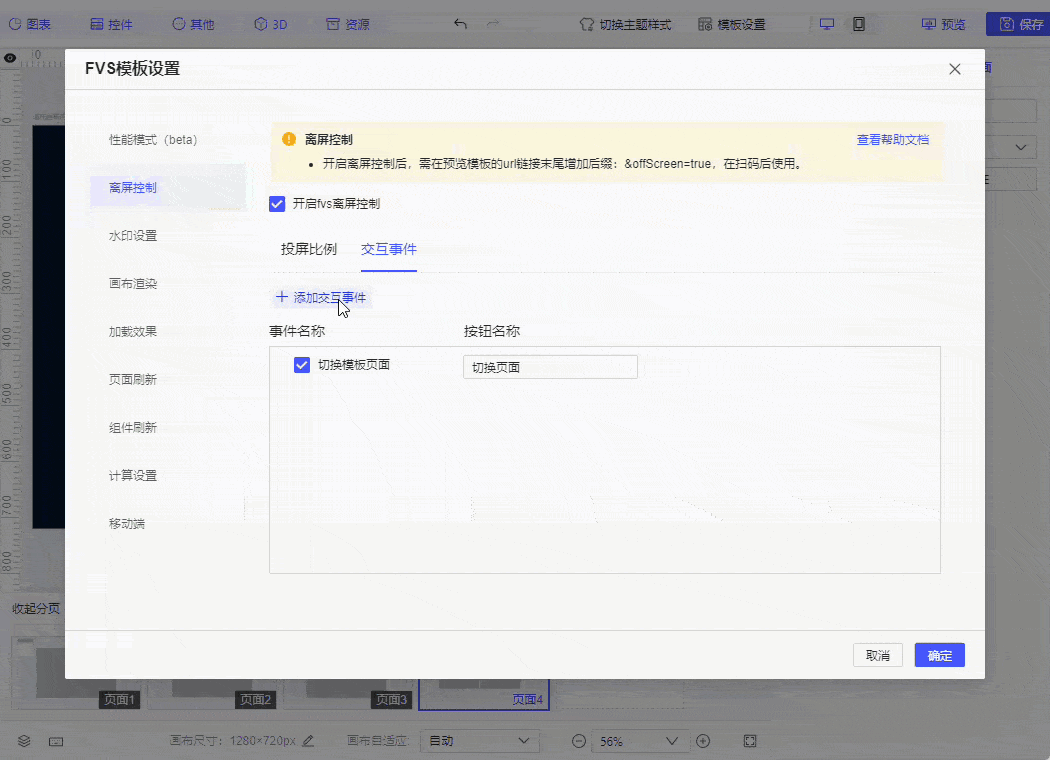1050x760 pixels.
Task: Click the 切换页面 button name input field
Action: (x=550, y=366)
